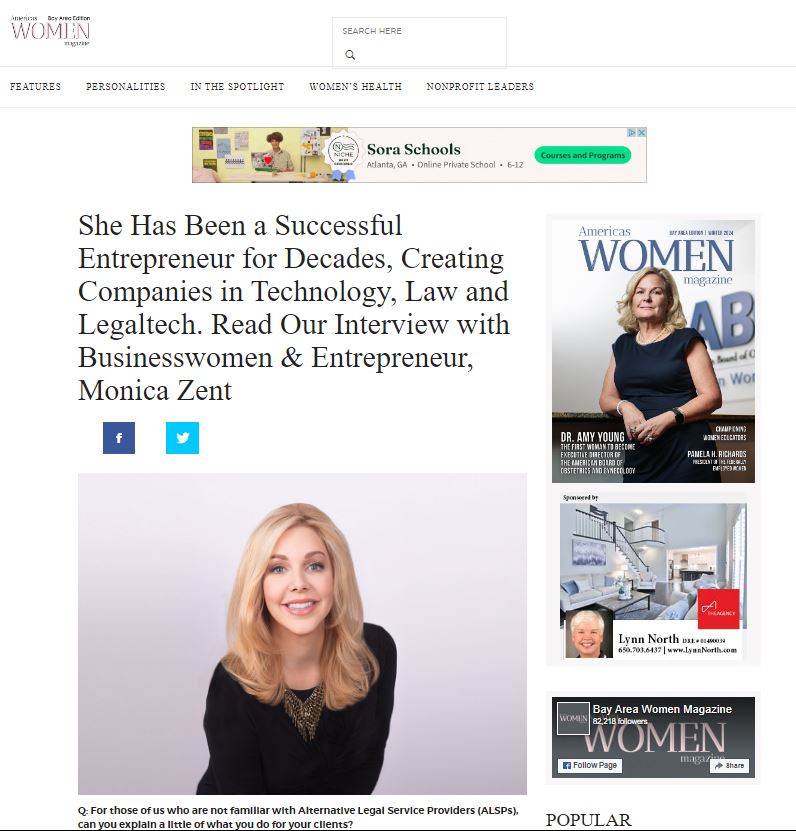
Task: Open the Features menu
Action: (x=36, y=86)
